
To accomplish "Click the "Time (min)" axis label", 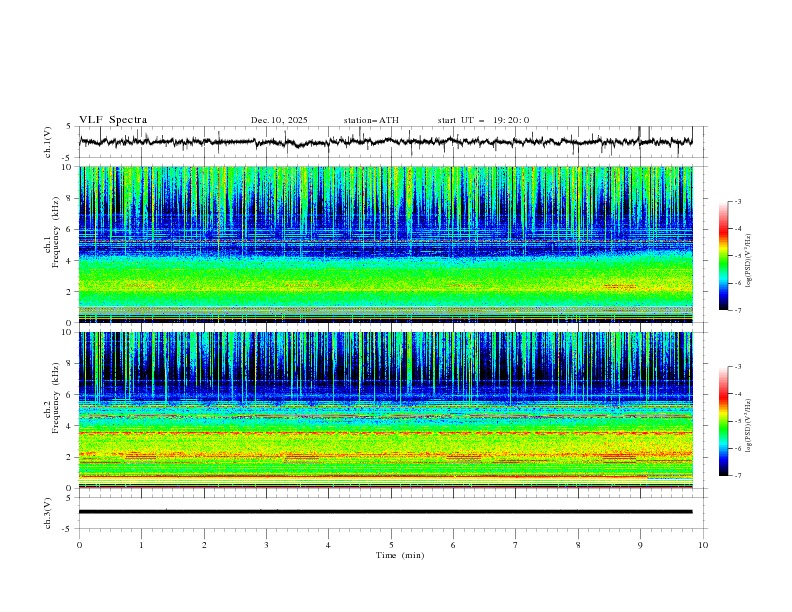I will (x=400, y=555).
